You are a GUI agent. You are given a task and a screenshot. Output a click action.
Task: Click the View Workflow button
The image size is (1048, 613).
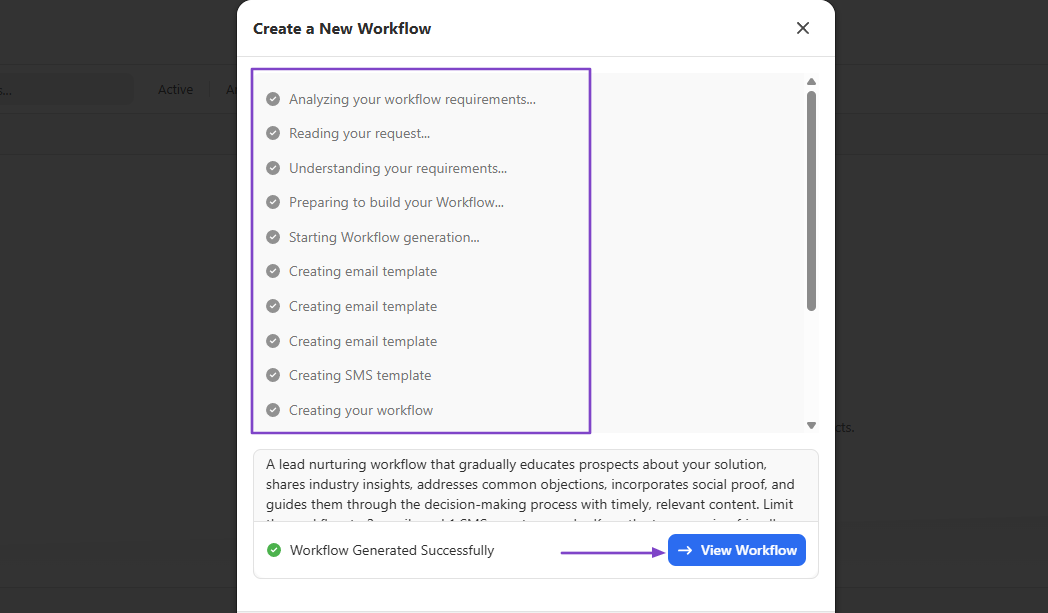(x=737, y=550)
